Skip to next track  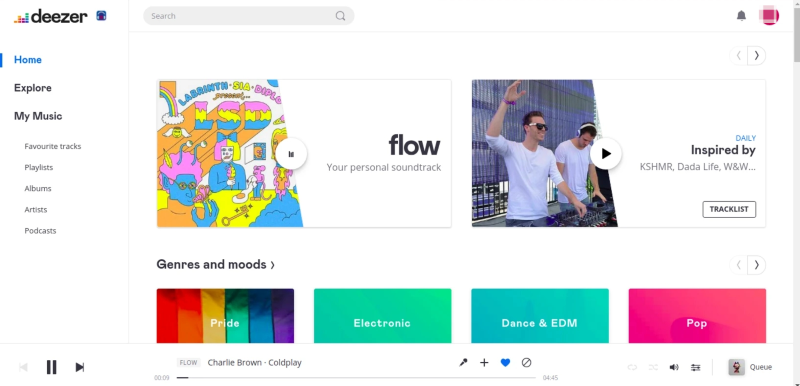80,367
